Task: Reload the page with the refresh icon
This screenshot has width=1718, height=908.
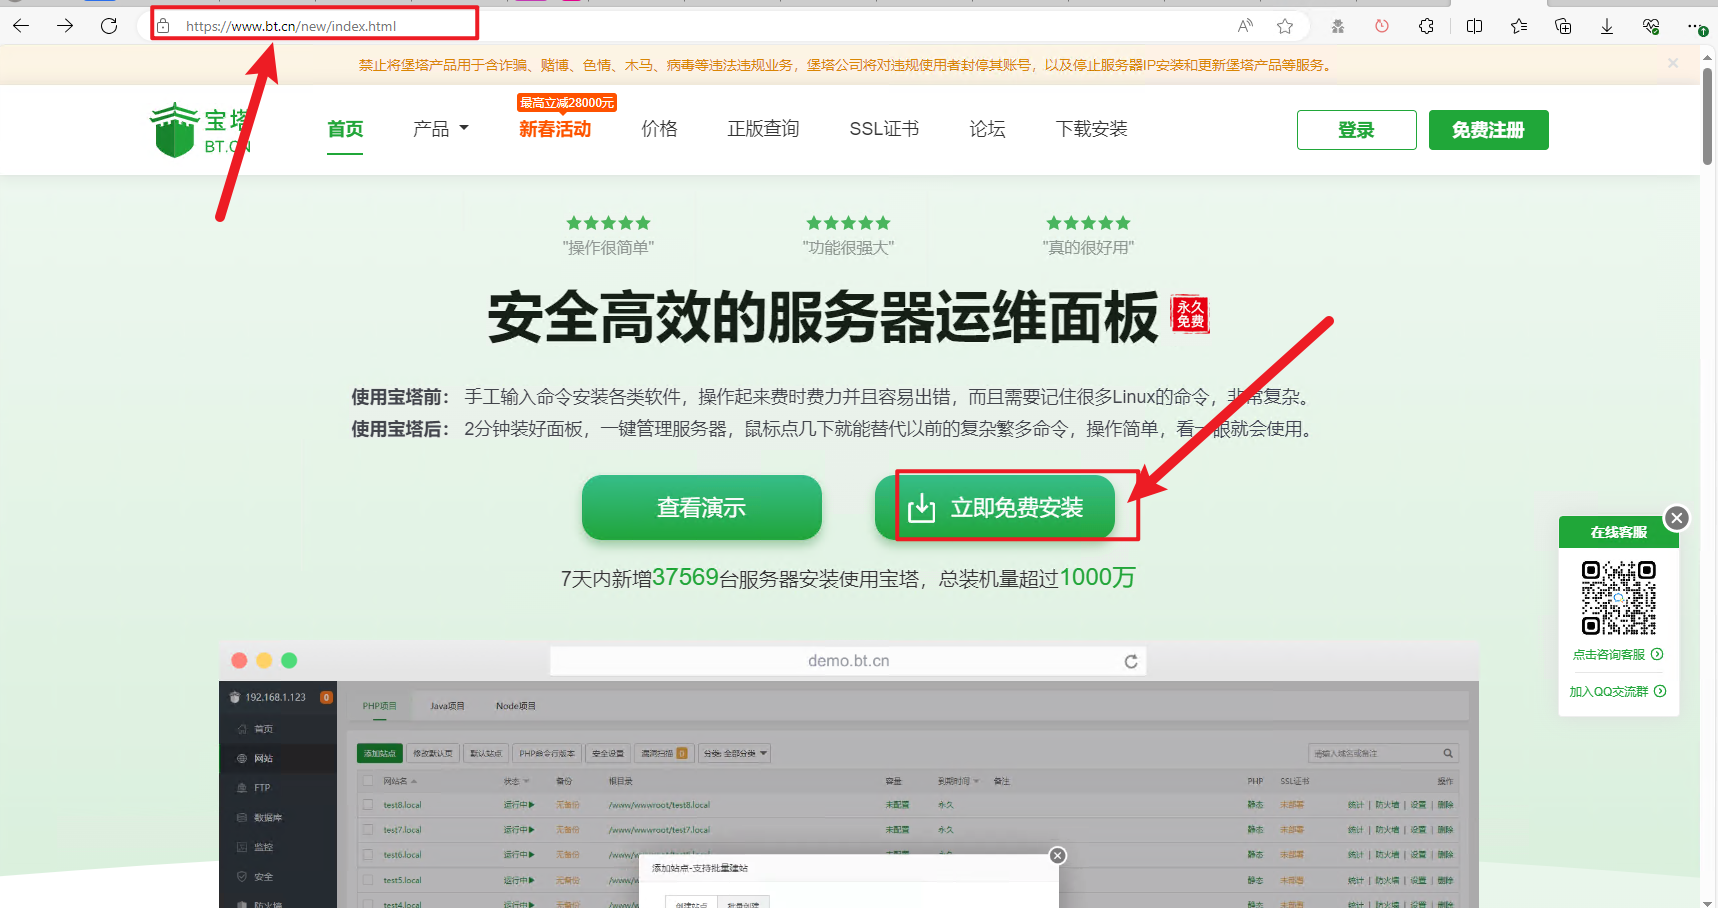Action: tap(109, 26)
